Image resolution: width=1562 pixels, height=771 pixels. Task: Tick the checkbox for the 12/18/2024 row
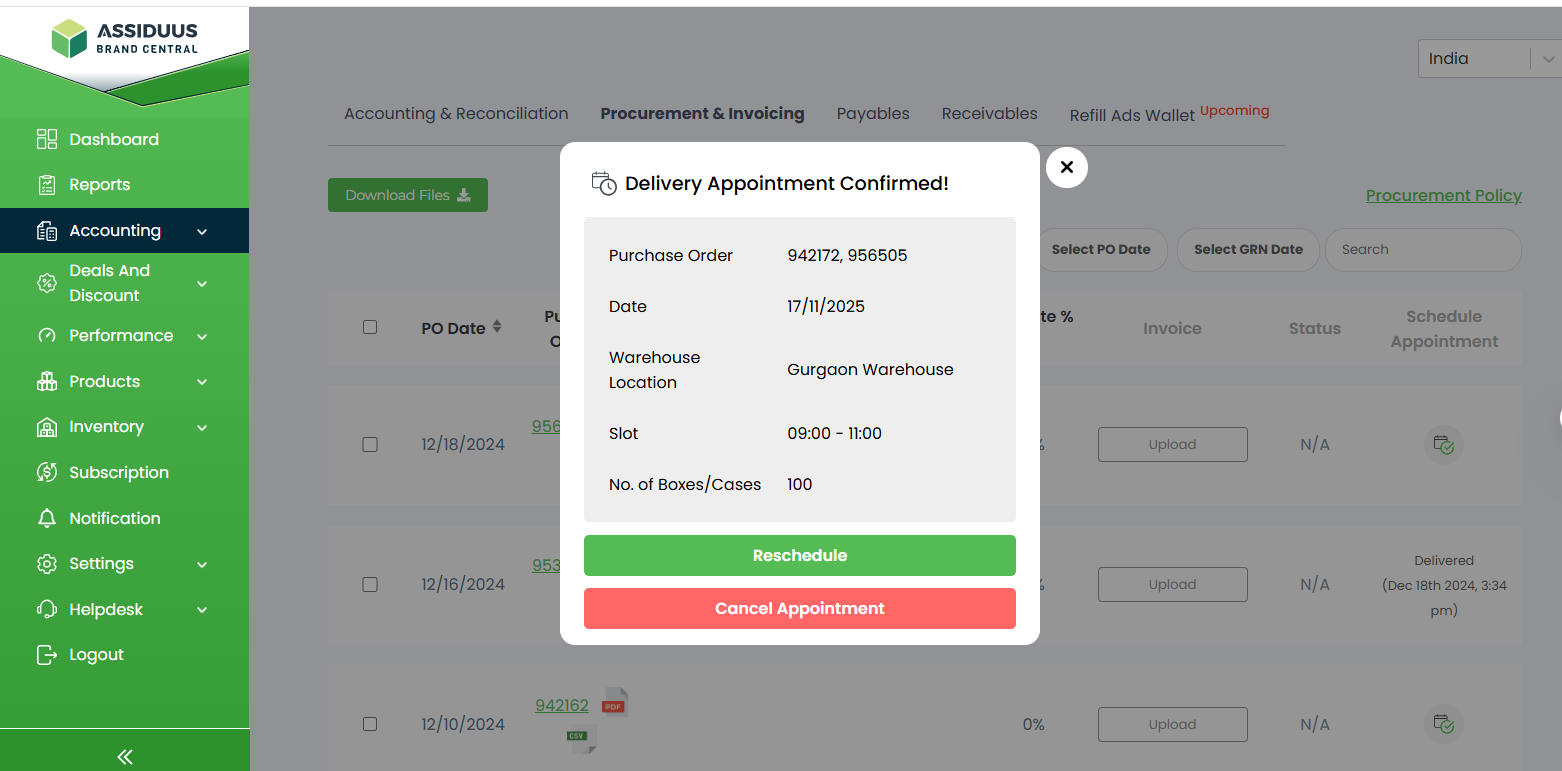[x=370, y=444]
